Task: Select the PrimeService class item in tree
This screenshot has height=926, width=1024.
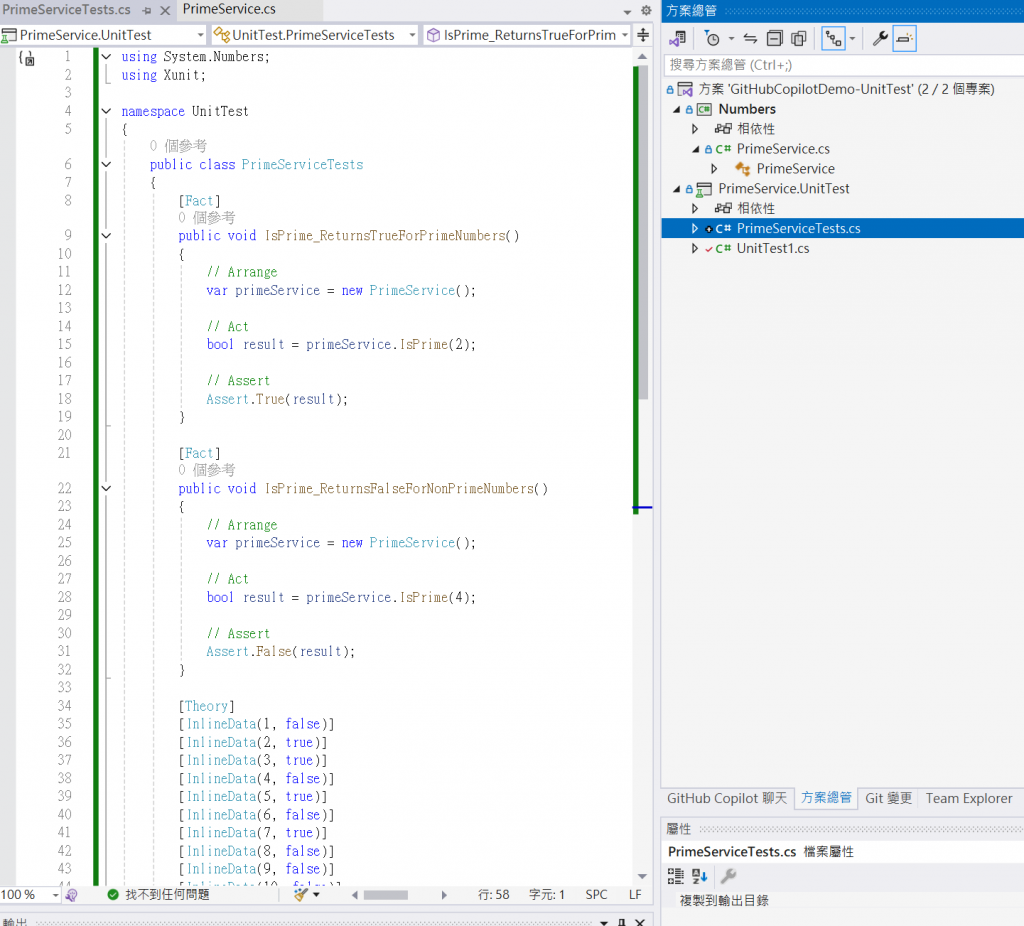Action: (x=795, y=168)
